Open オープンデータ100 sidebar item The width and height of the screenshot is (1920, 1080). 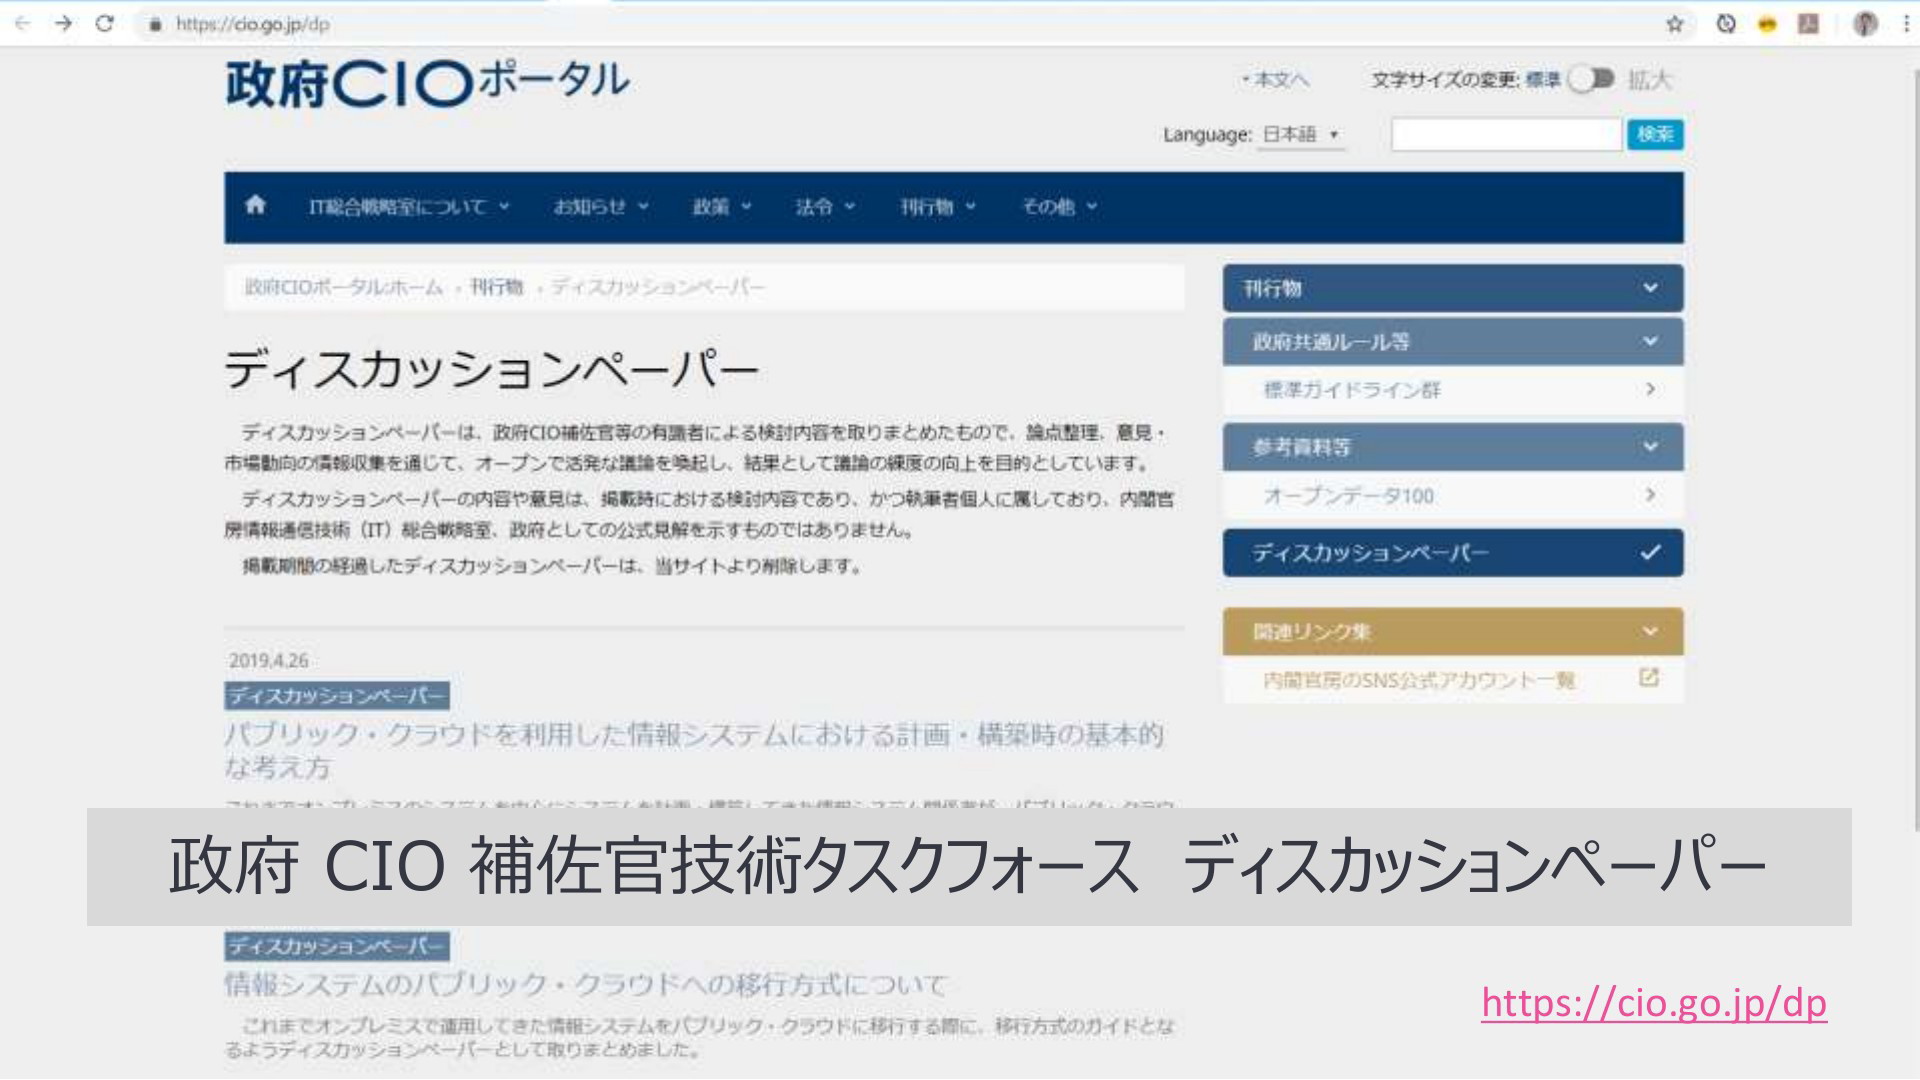tap(1453, 496)
